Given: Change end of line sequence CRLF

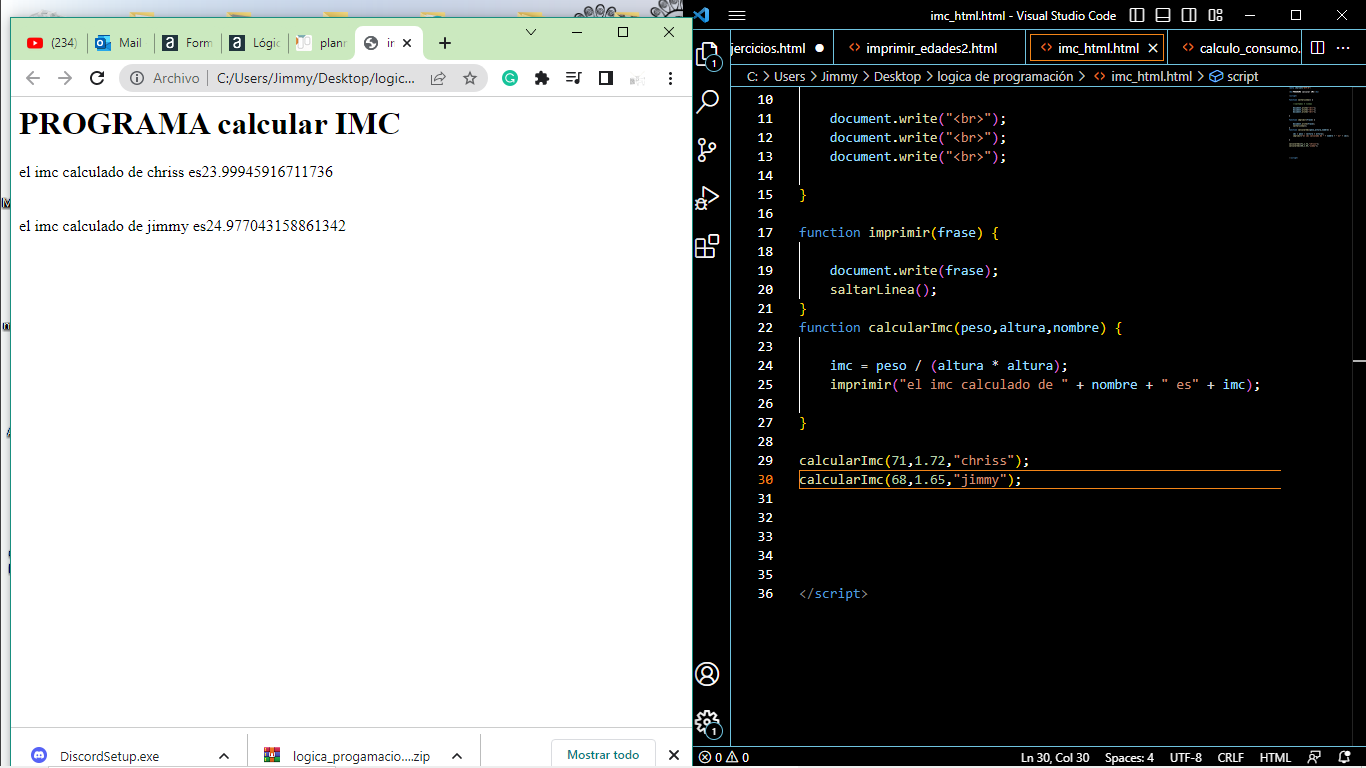Looking at the screenshot, I should pyautogui.click(x=1230, y=757).
